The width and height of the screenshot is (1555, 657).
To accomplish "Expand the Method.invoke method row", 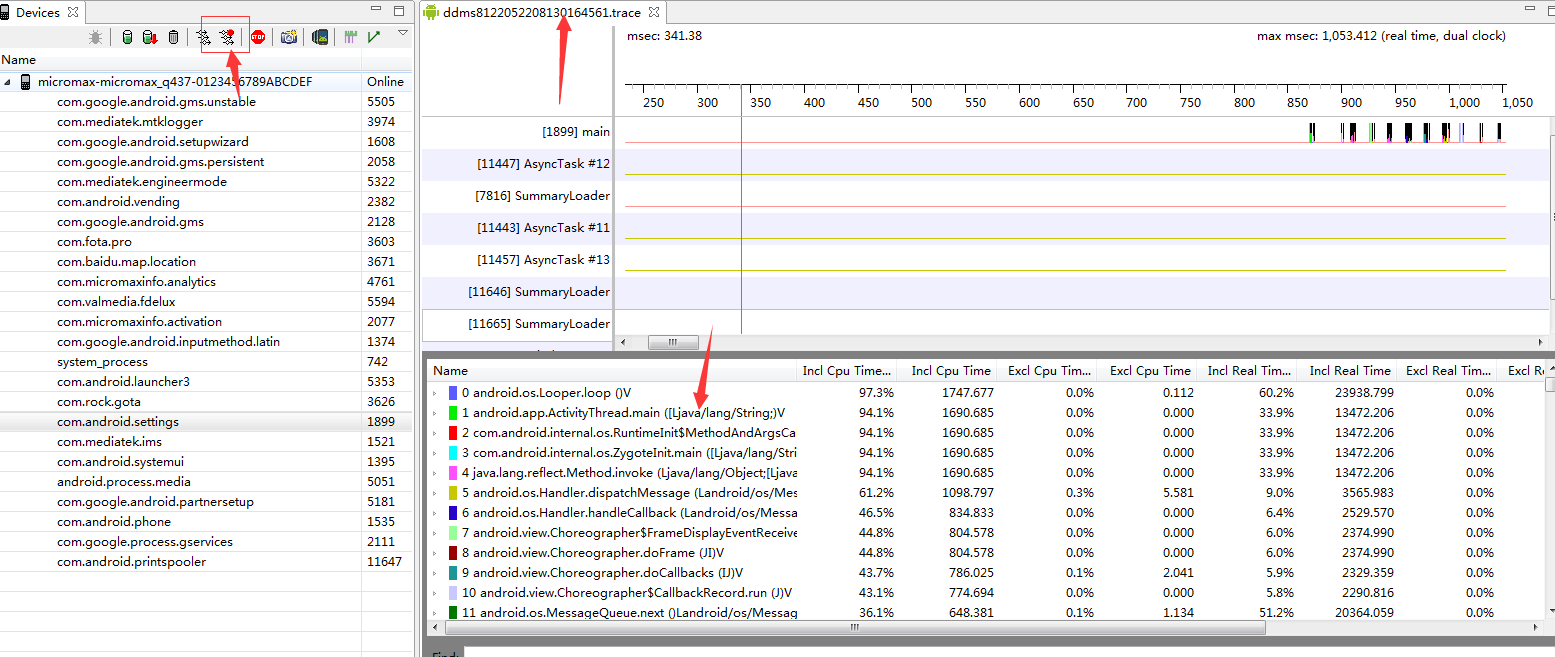I will (x=435, y=473).
